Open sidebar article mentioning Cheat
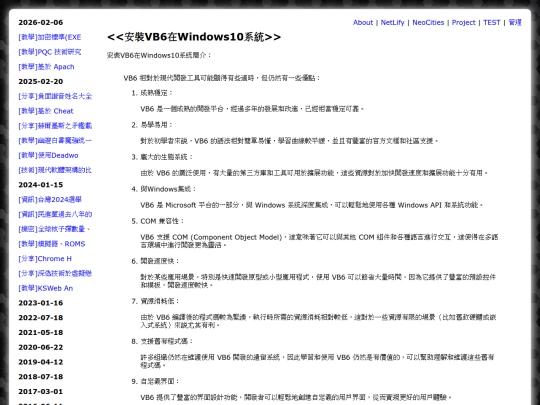 pos(46,111)
